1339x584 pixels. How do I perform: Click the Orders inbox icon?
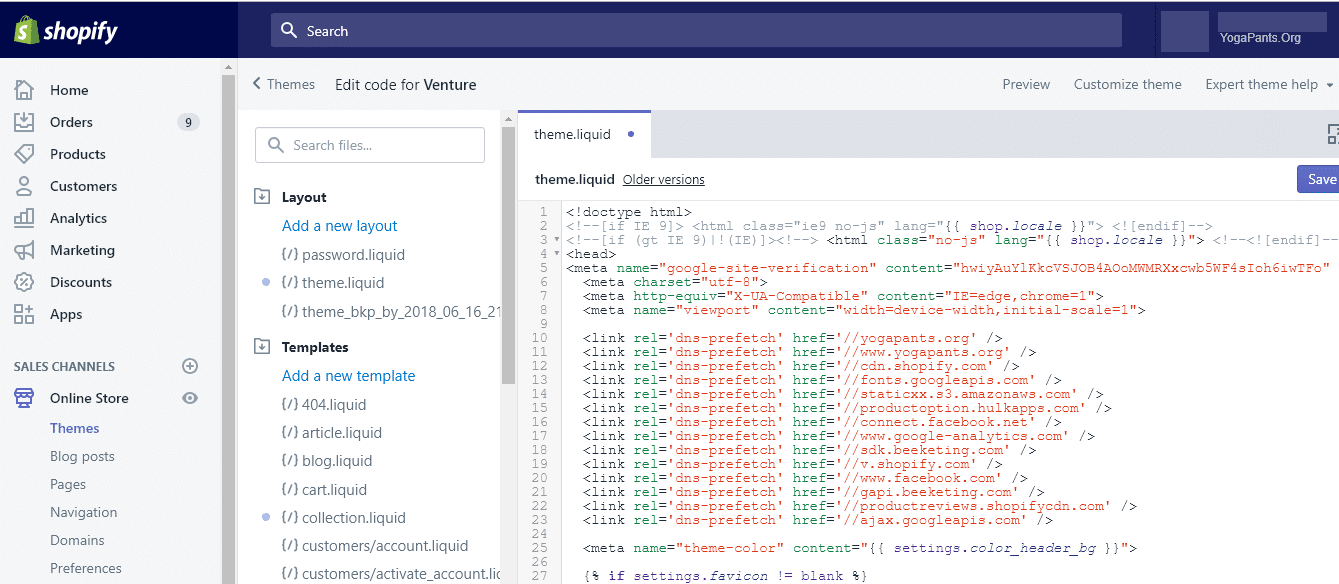[x=24, y=122]
